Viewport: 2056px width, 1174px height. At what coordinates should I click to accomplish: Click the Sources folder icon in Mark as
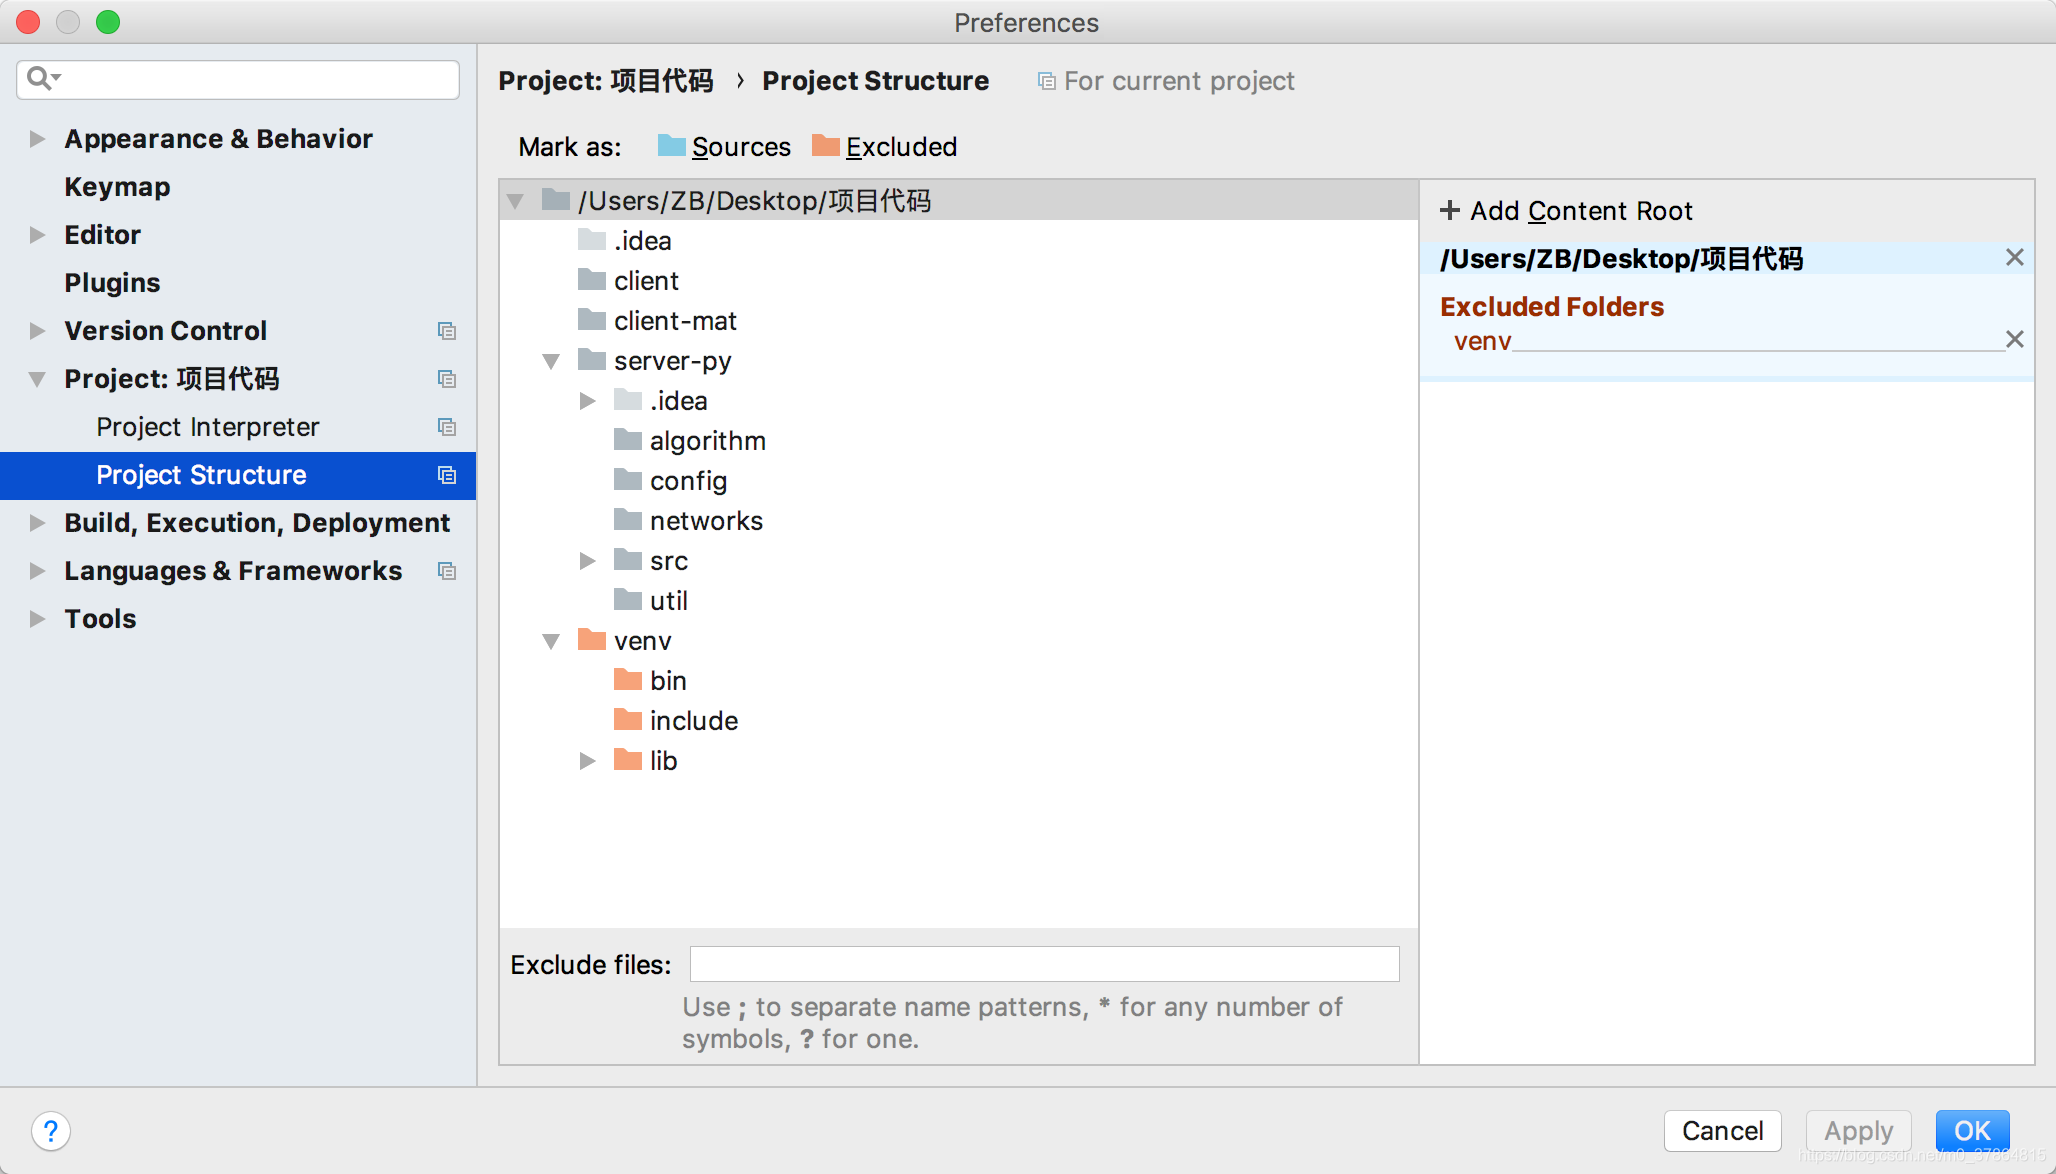[671, 146]
